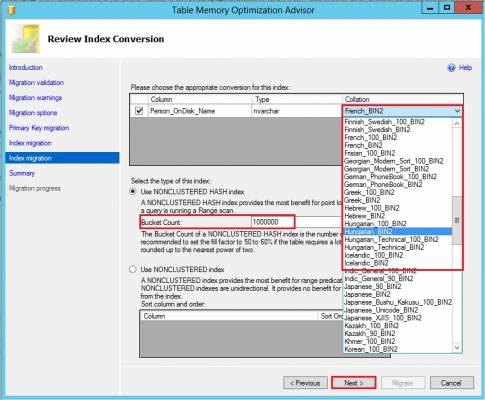The width and height of the screenshot is (485, 400).
Task: Open the Help link
Action: point(465,68)
